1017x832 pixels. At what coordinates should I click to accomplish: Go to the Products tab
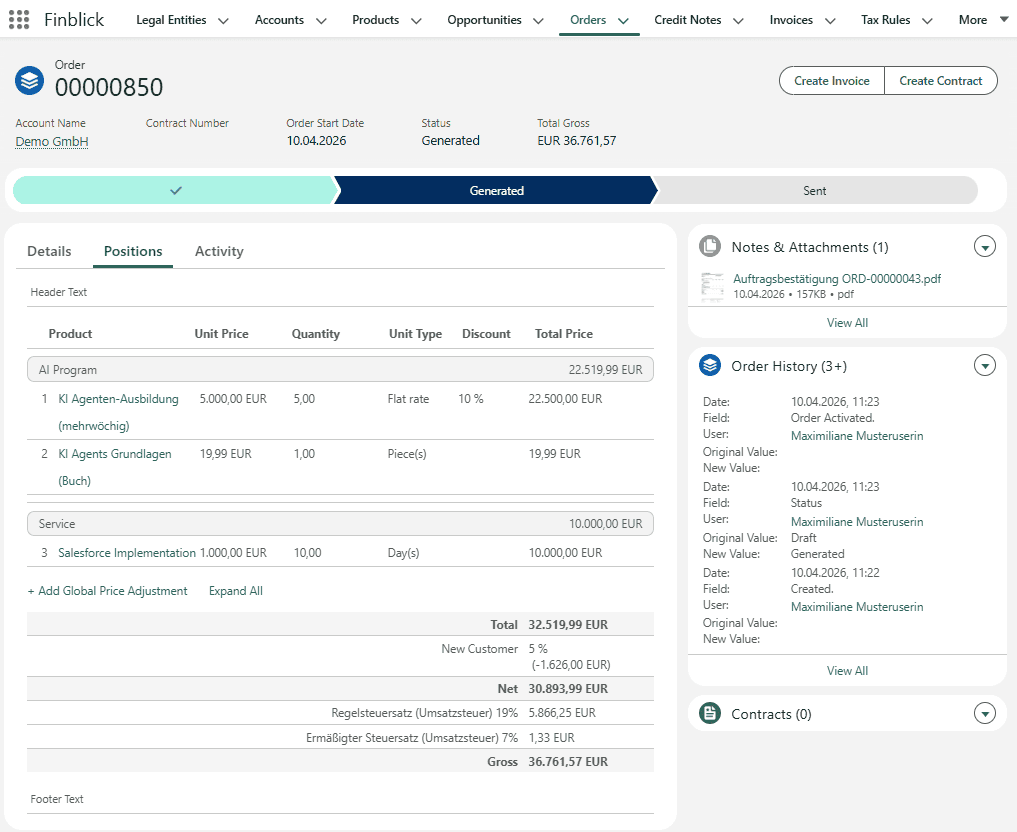coord(376,19)
